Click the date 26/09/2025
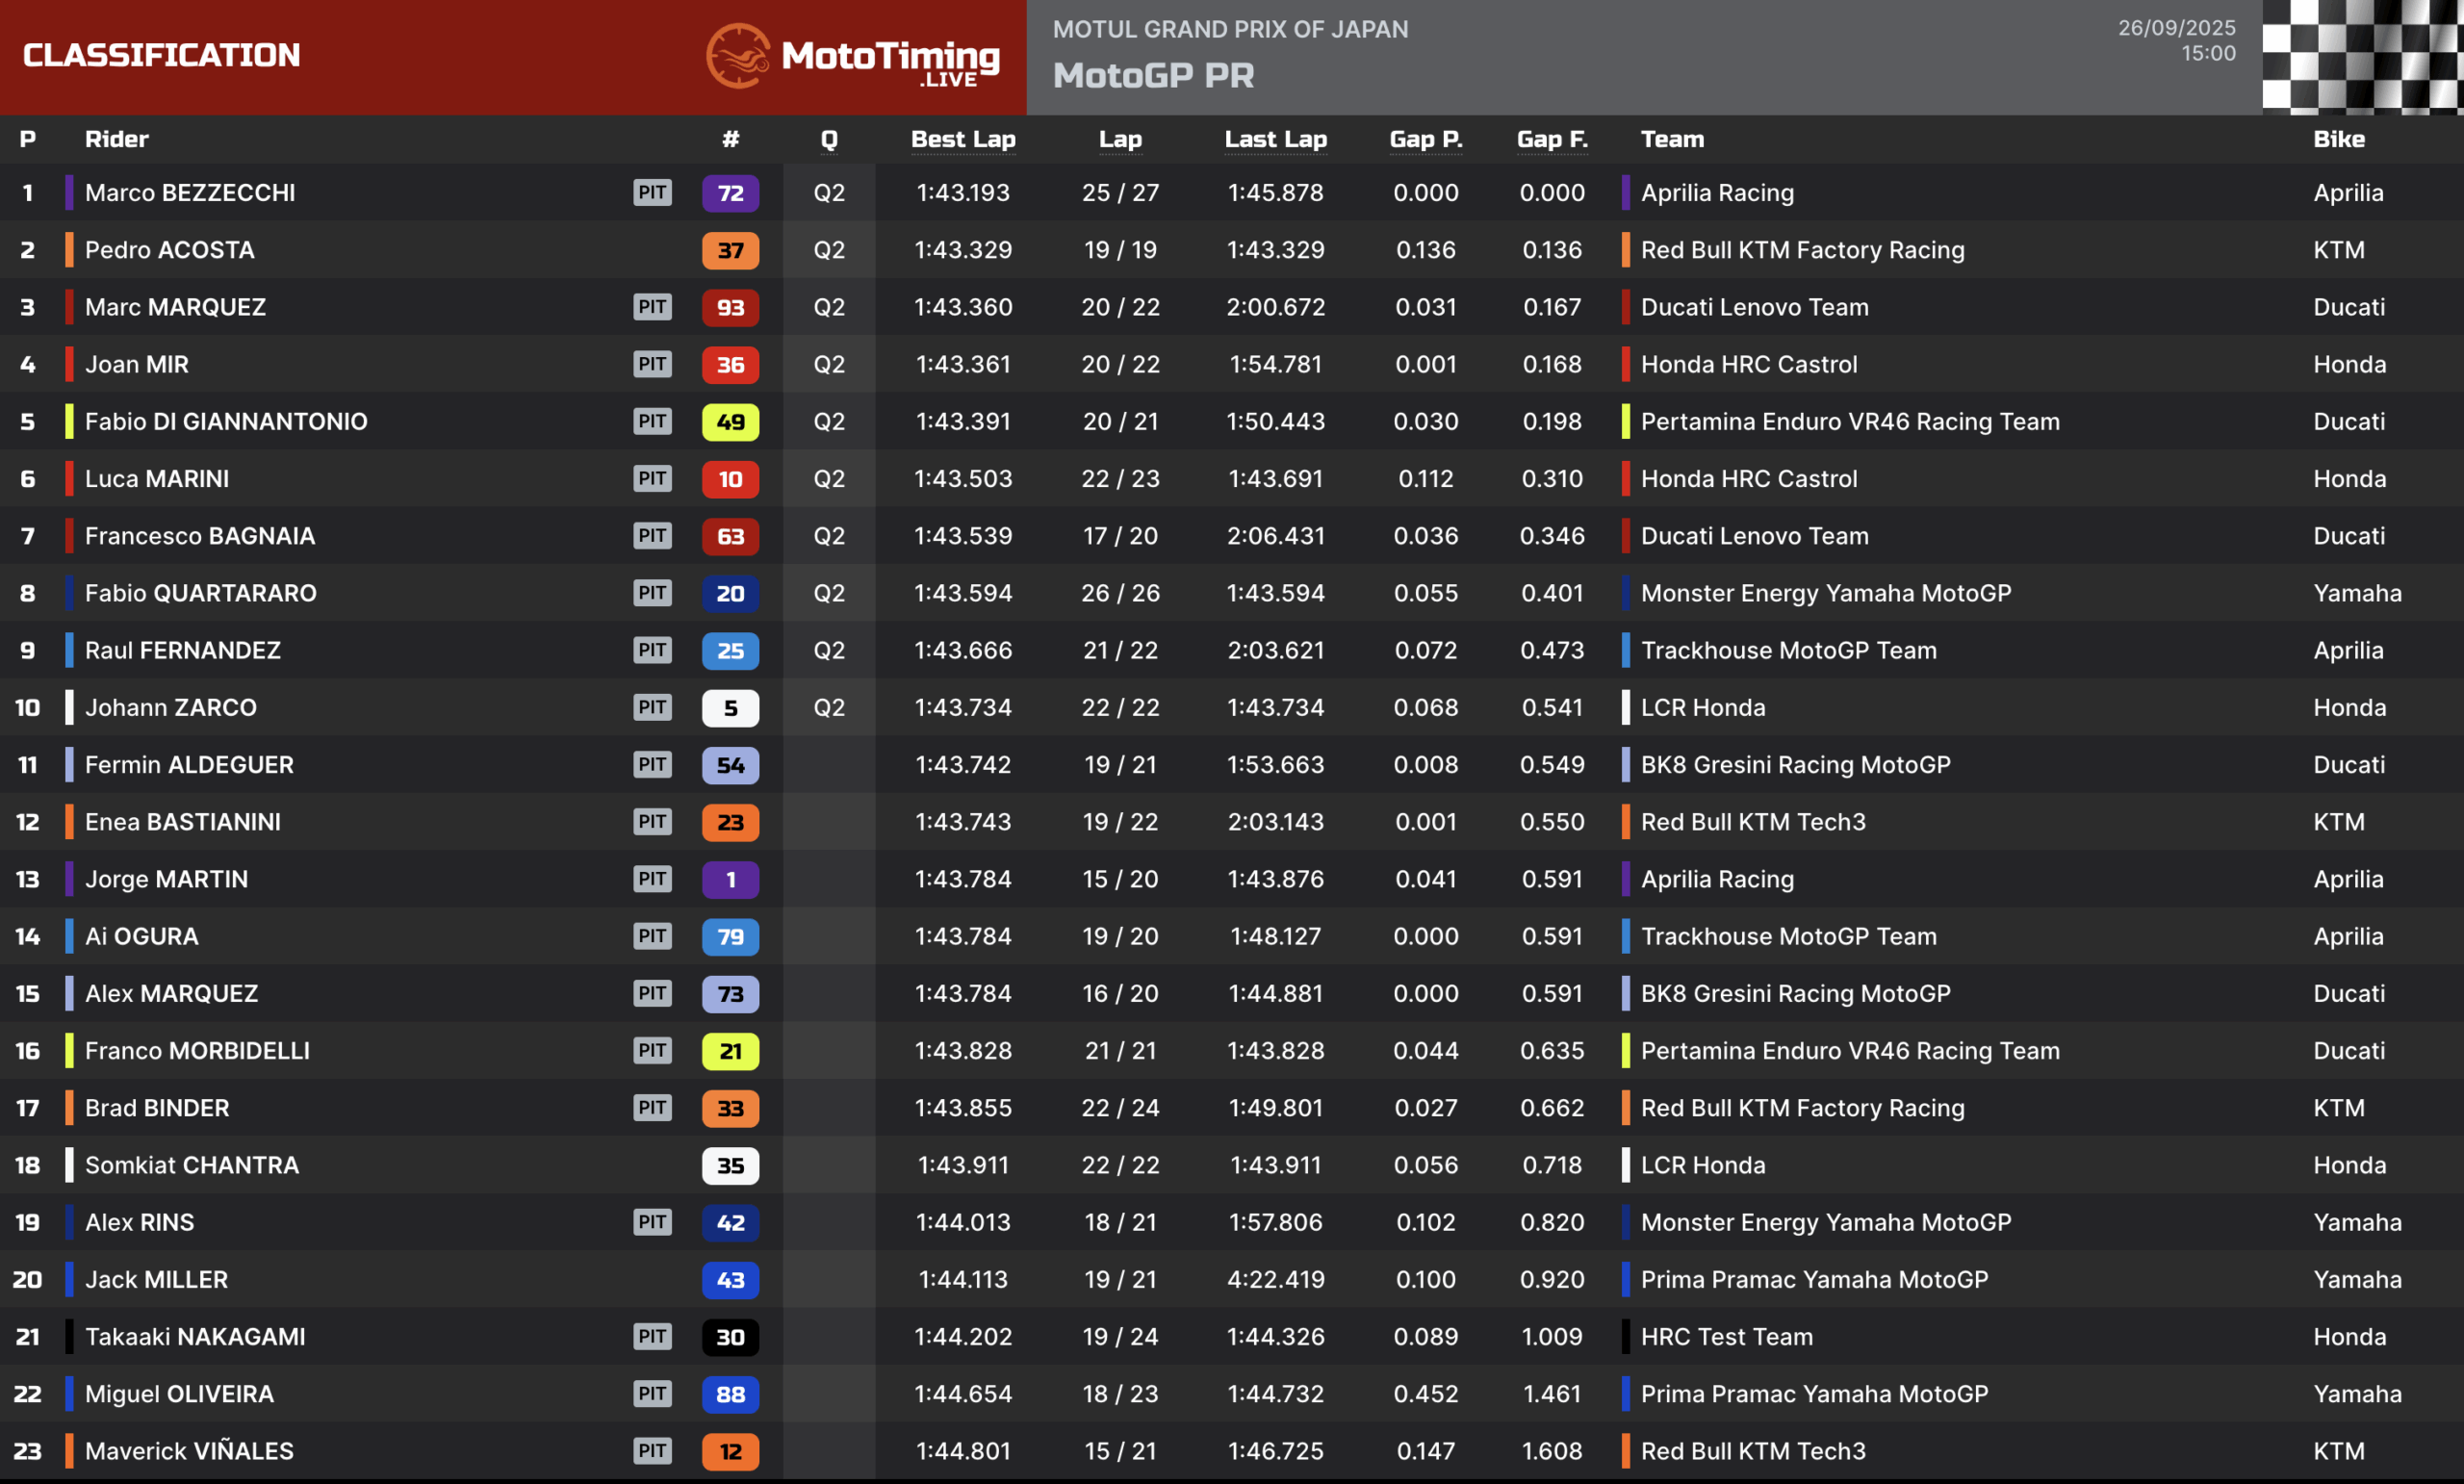The image size is (2464, 1484). pos(2176,28)
